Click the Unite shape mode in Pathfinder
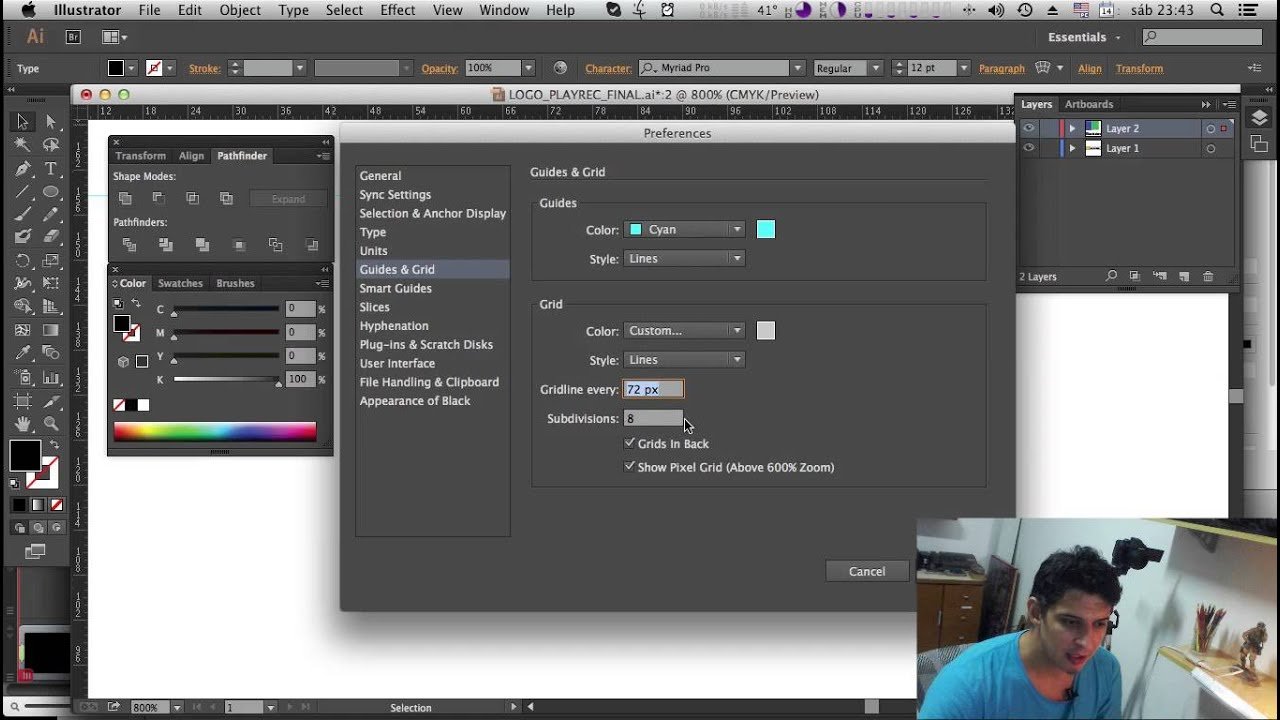The height and width of the screenshot is (720, 1280). coord(125,198)
